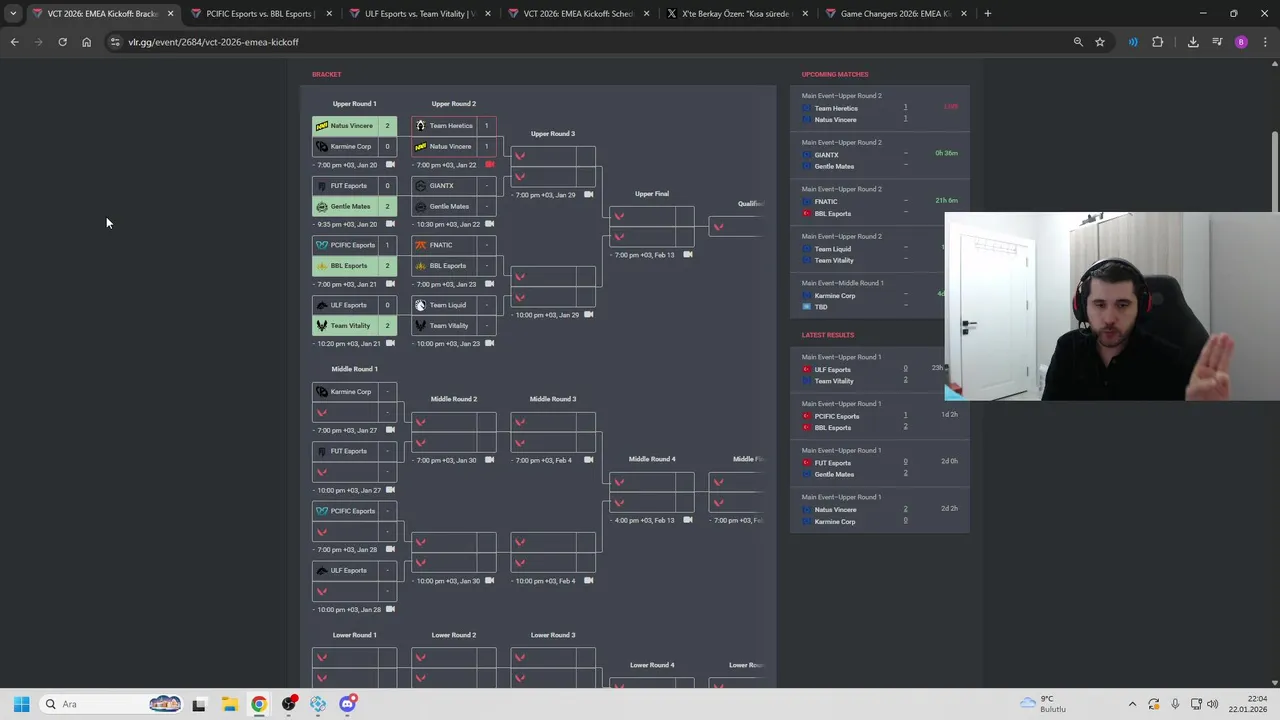Open File Explorer from the taskbar
1280x720 pixels.
point(229,704)
